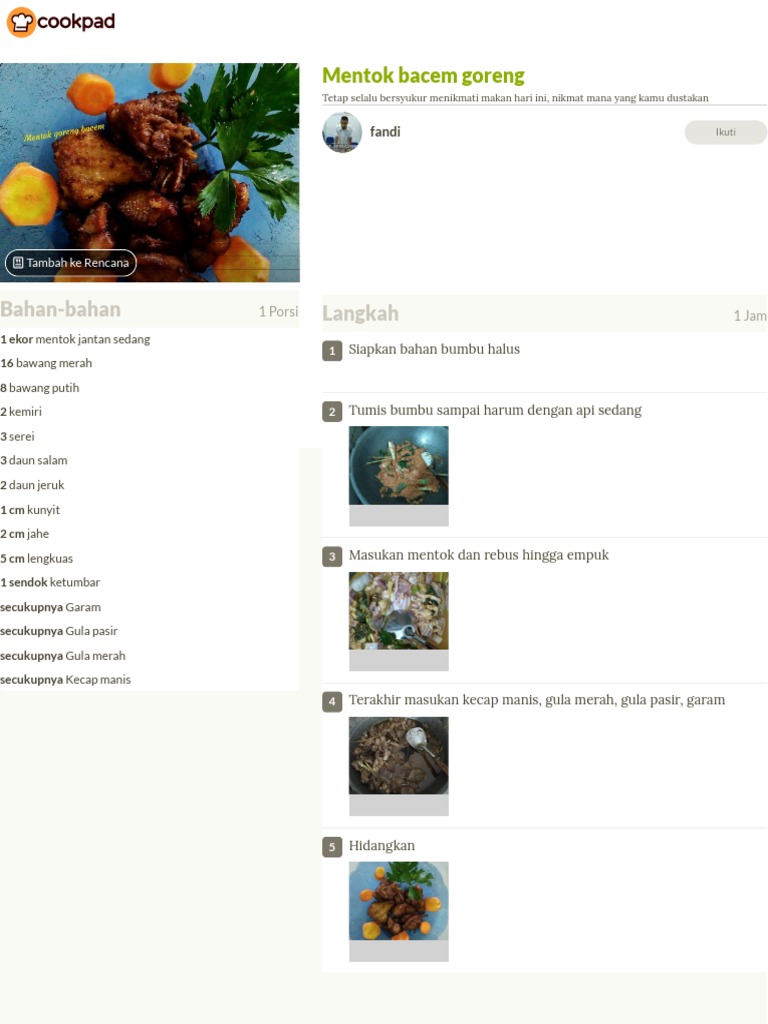The height and width of the screenshot is (1024, 768).
Task: Select step text 'Siapkan bahan bumbu halus'
Action: click(434, 349)
